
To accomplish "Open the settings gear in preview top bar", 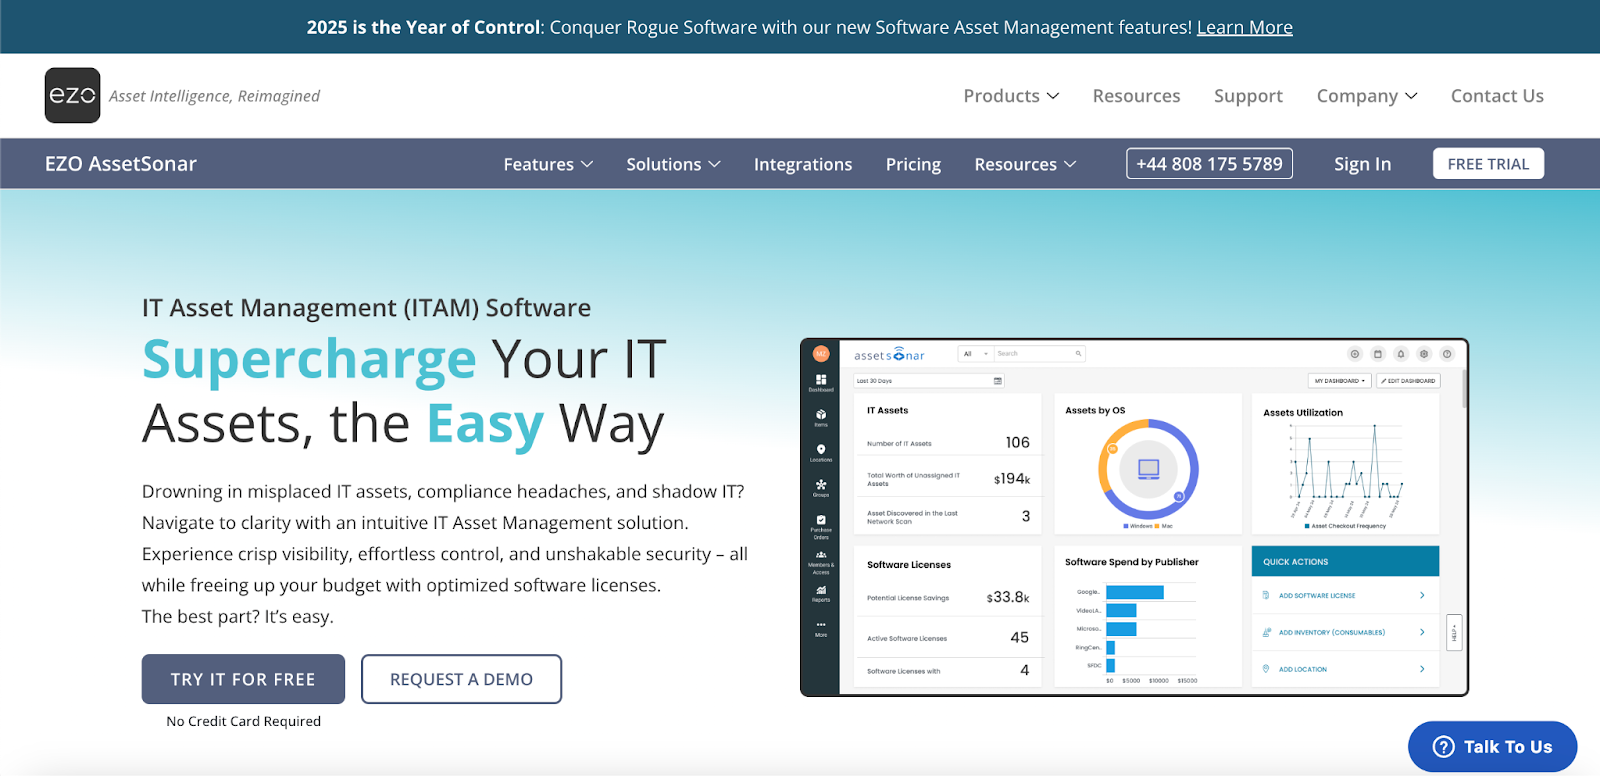I will 1424,354.
